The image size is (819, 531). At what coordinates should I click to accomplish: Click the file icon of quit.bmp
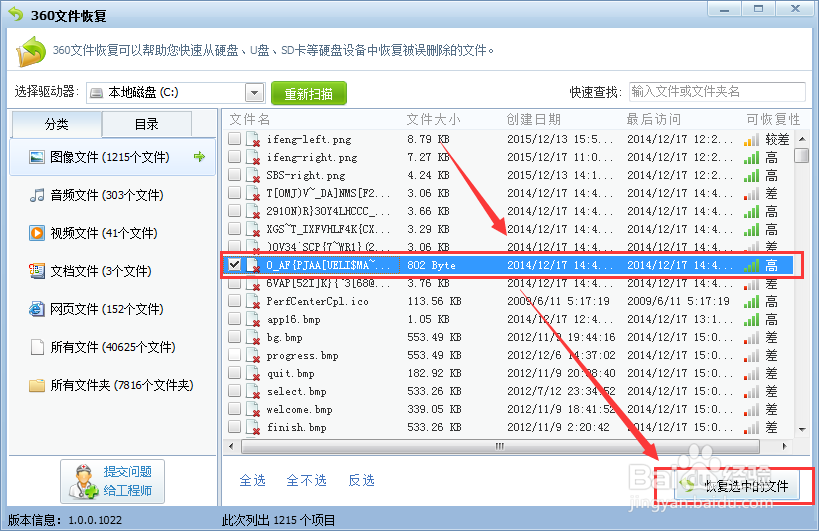tap(253, 373)
